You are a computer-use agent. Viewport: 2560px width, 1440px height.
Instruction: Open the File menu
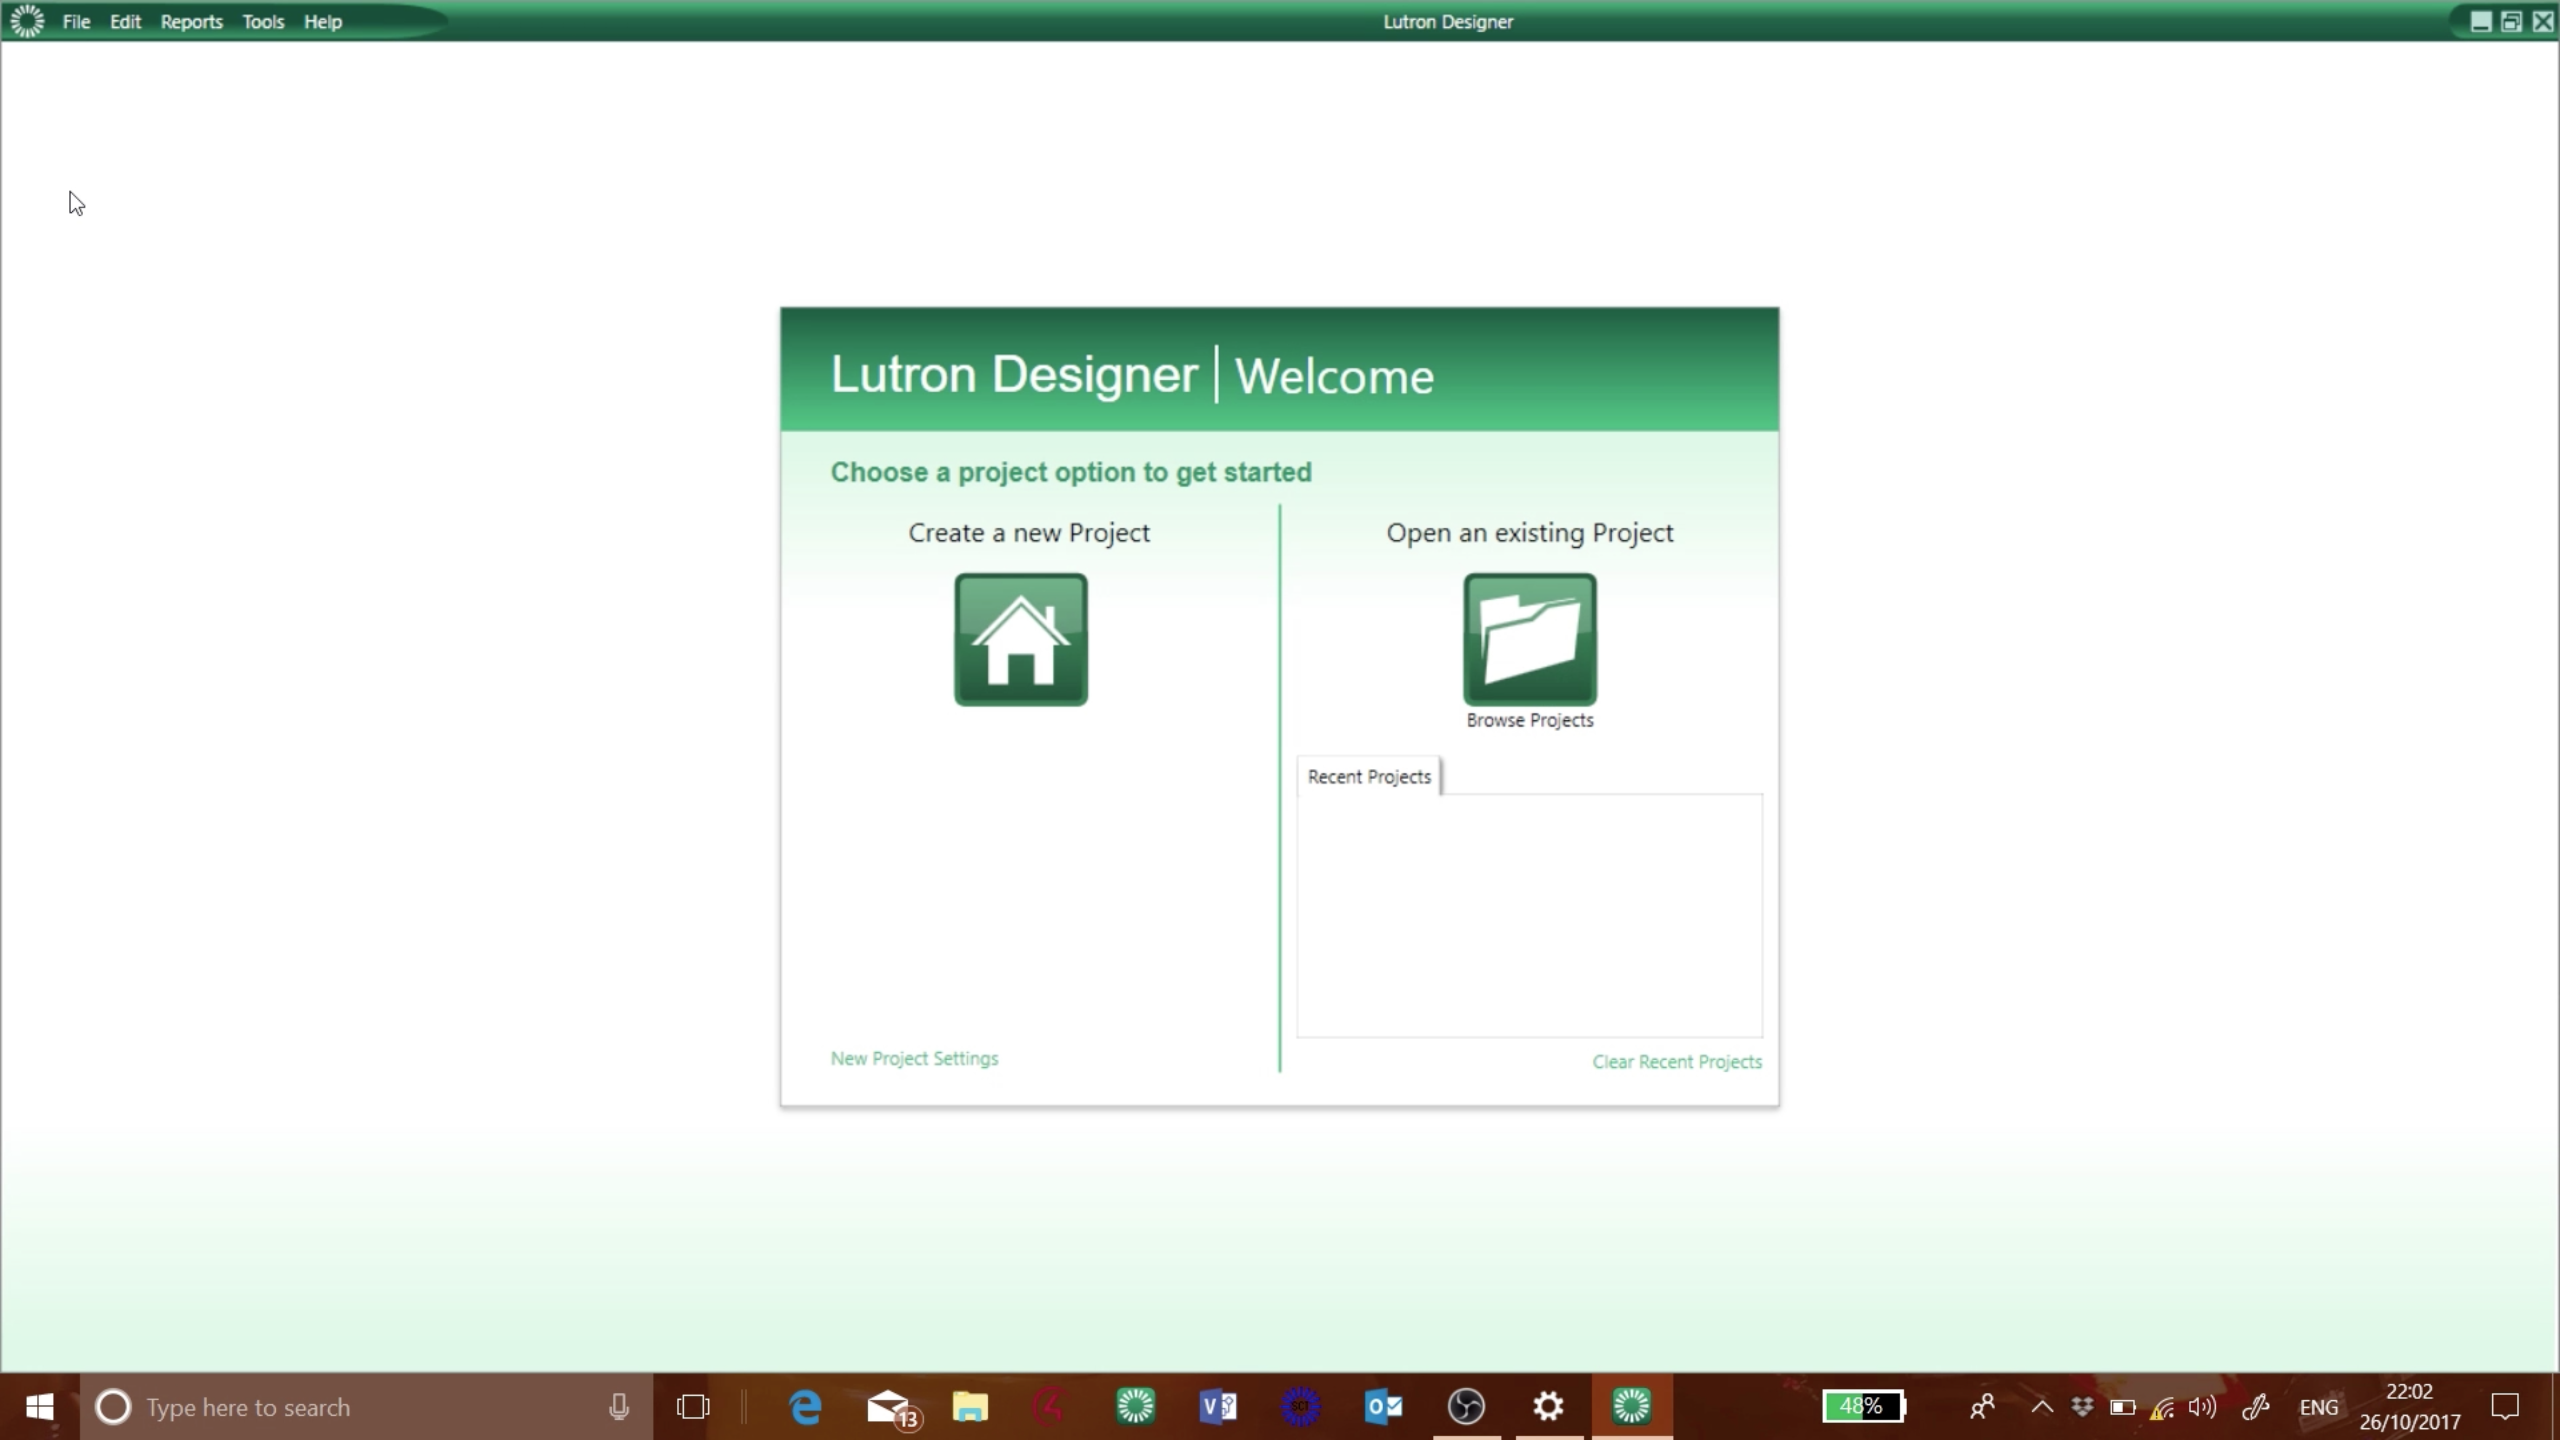(x=76, y=21)
